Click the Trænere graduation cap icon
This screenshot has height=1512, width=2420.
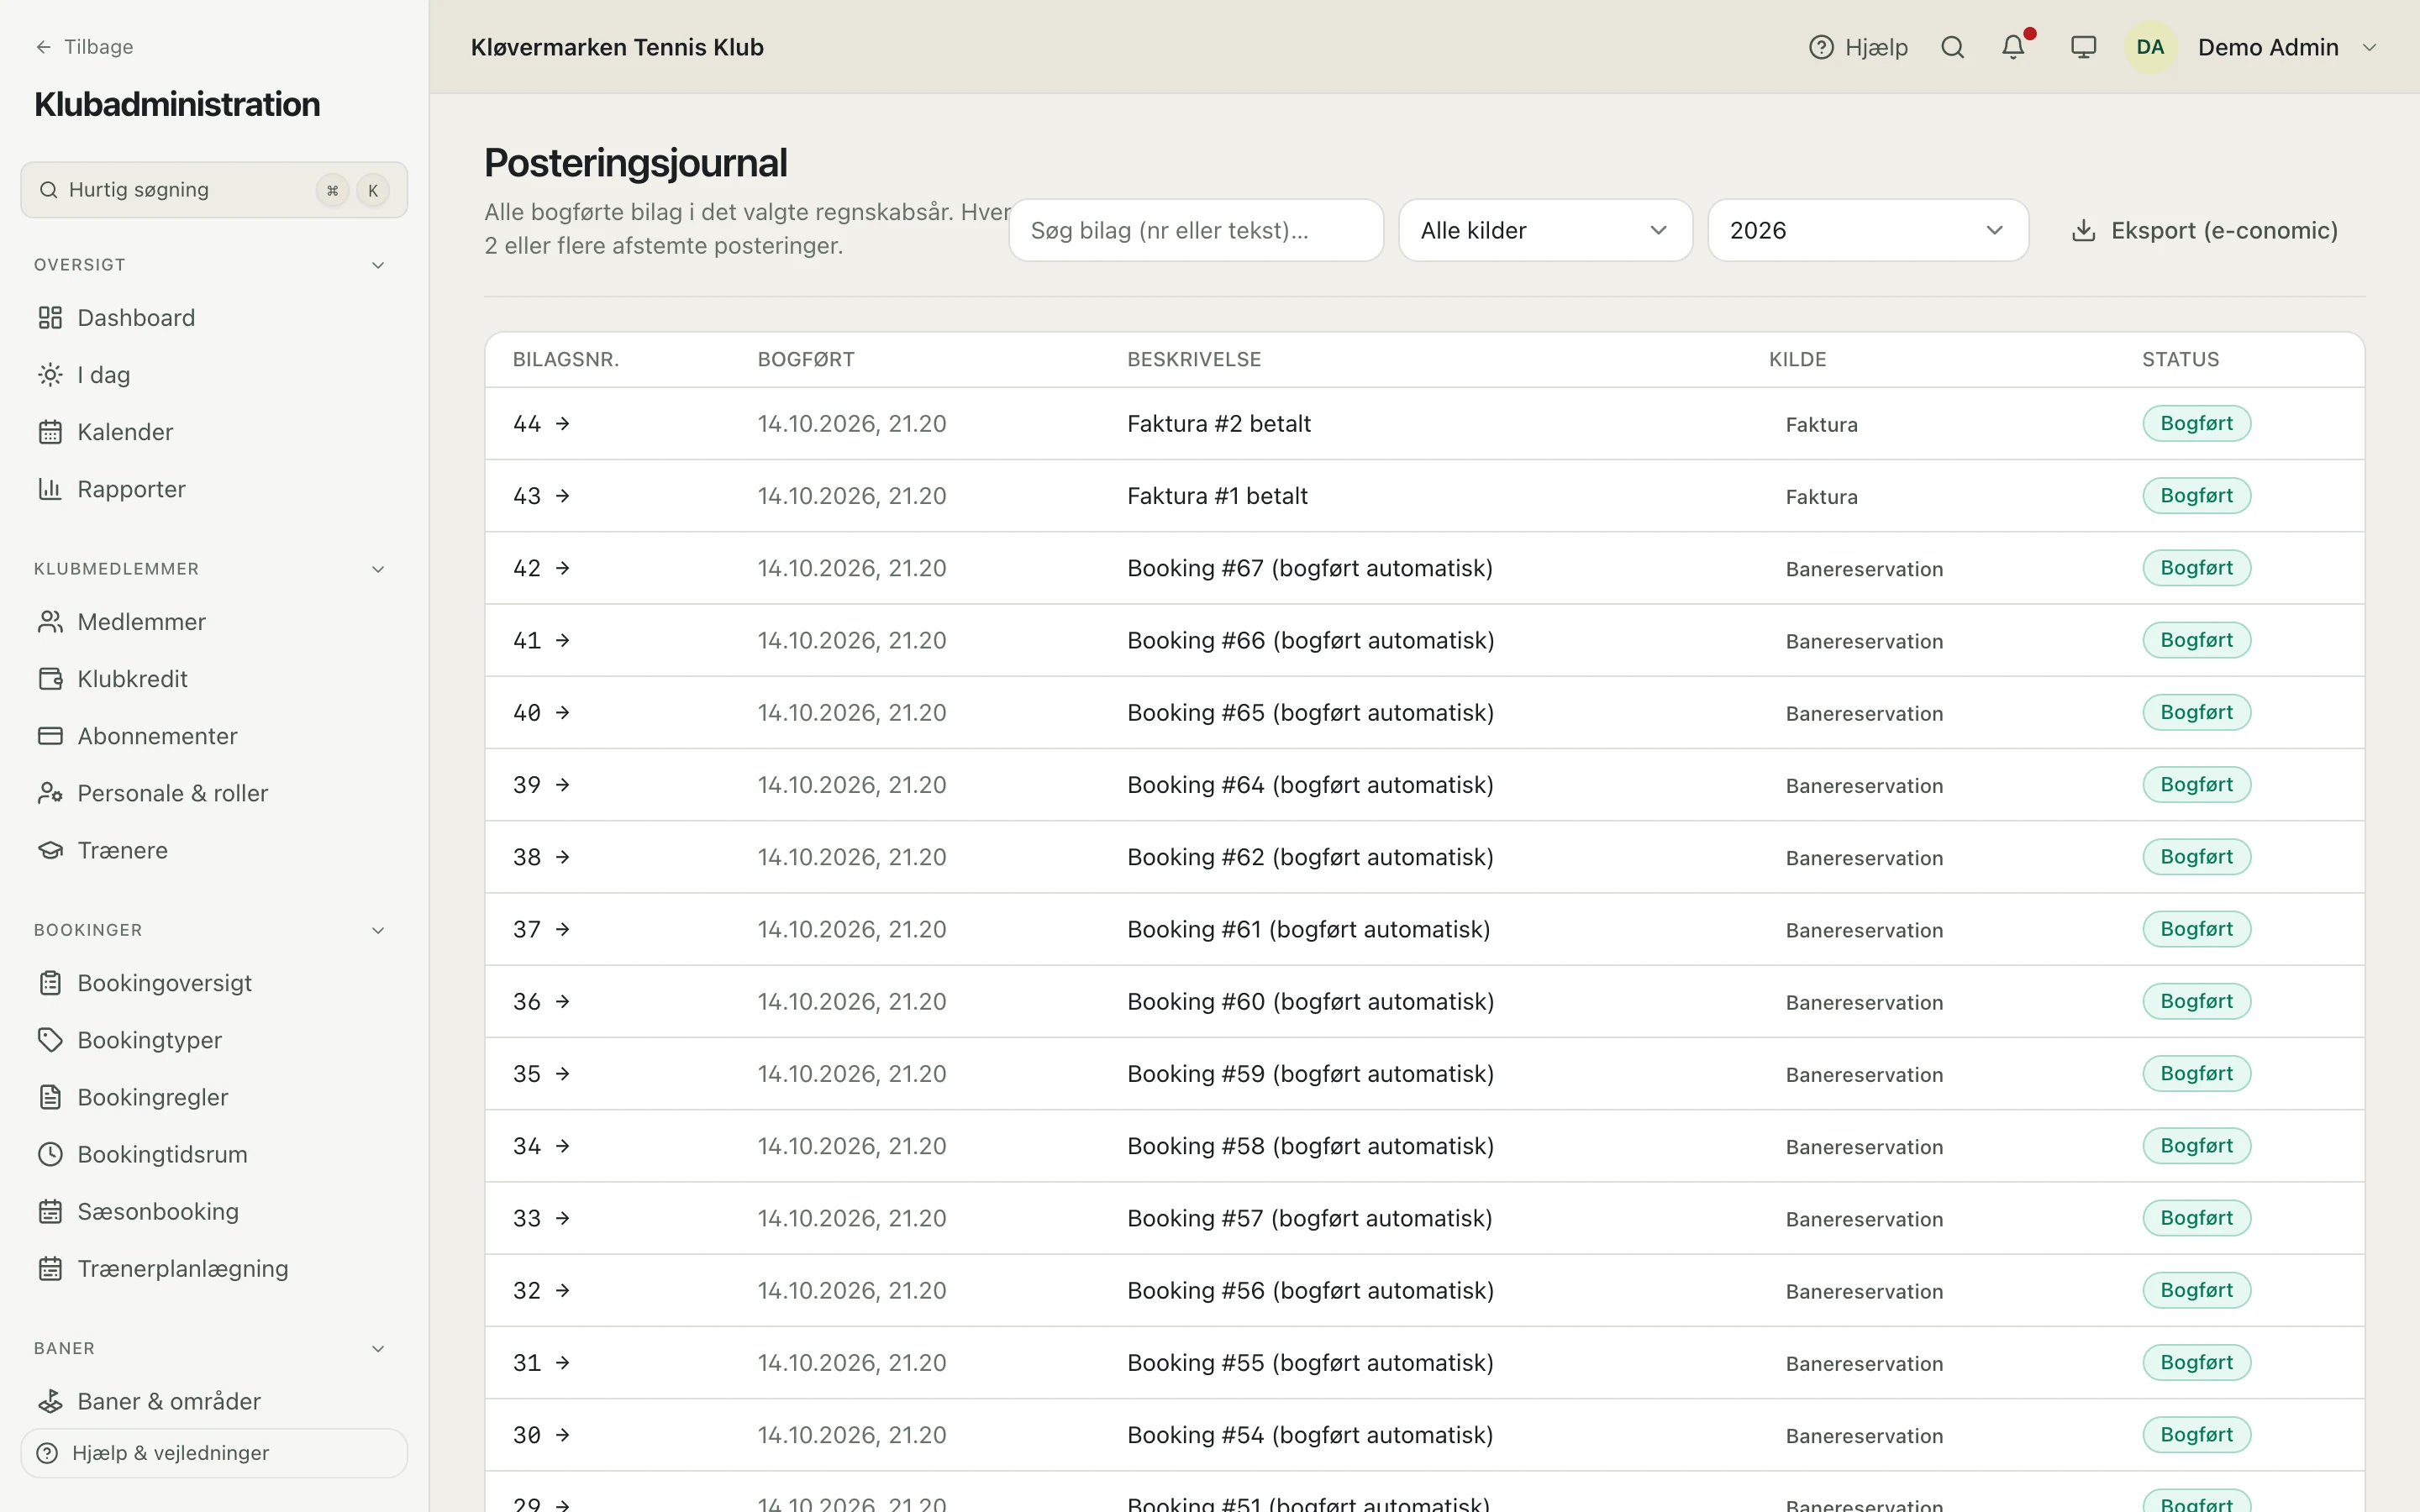[50, 850]
